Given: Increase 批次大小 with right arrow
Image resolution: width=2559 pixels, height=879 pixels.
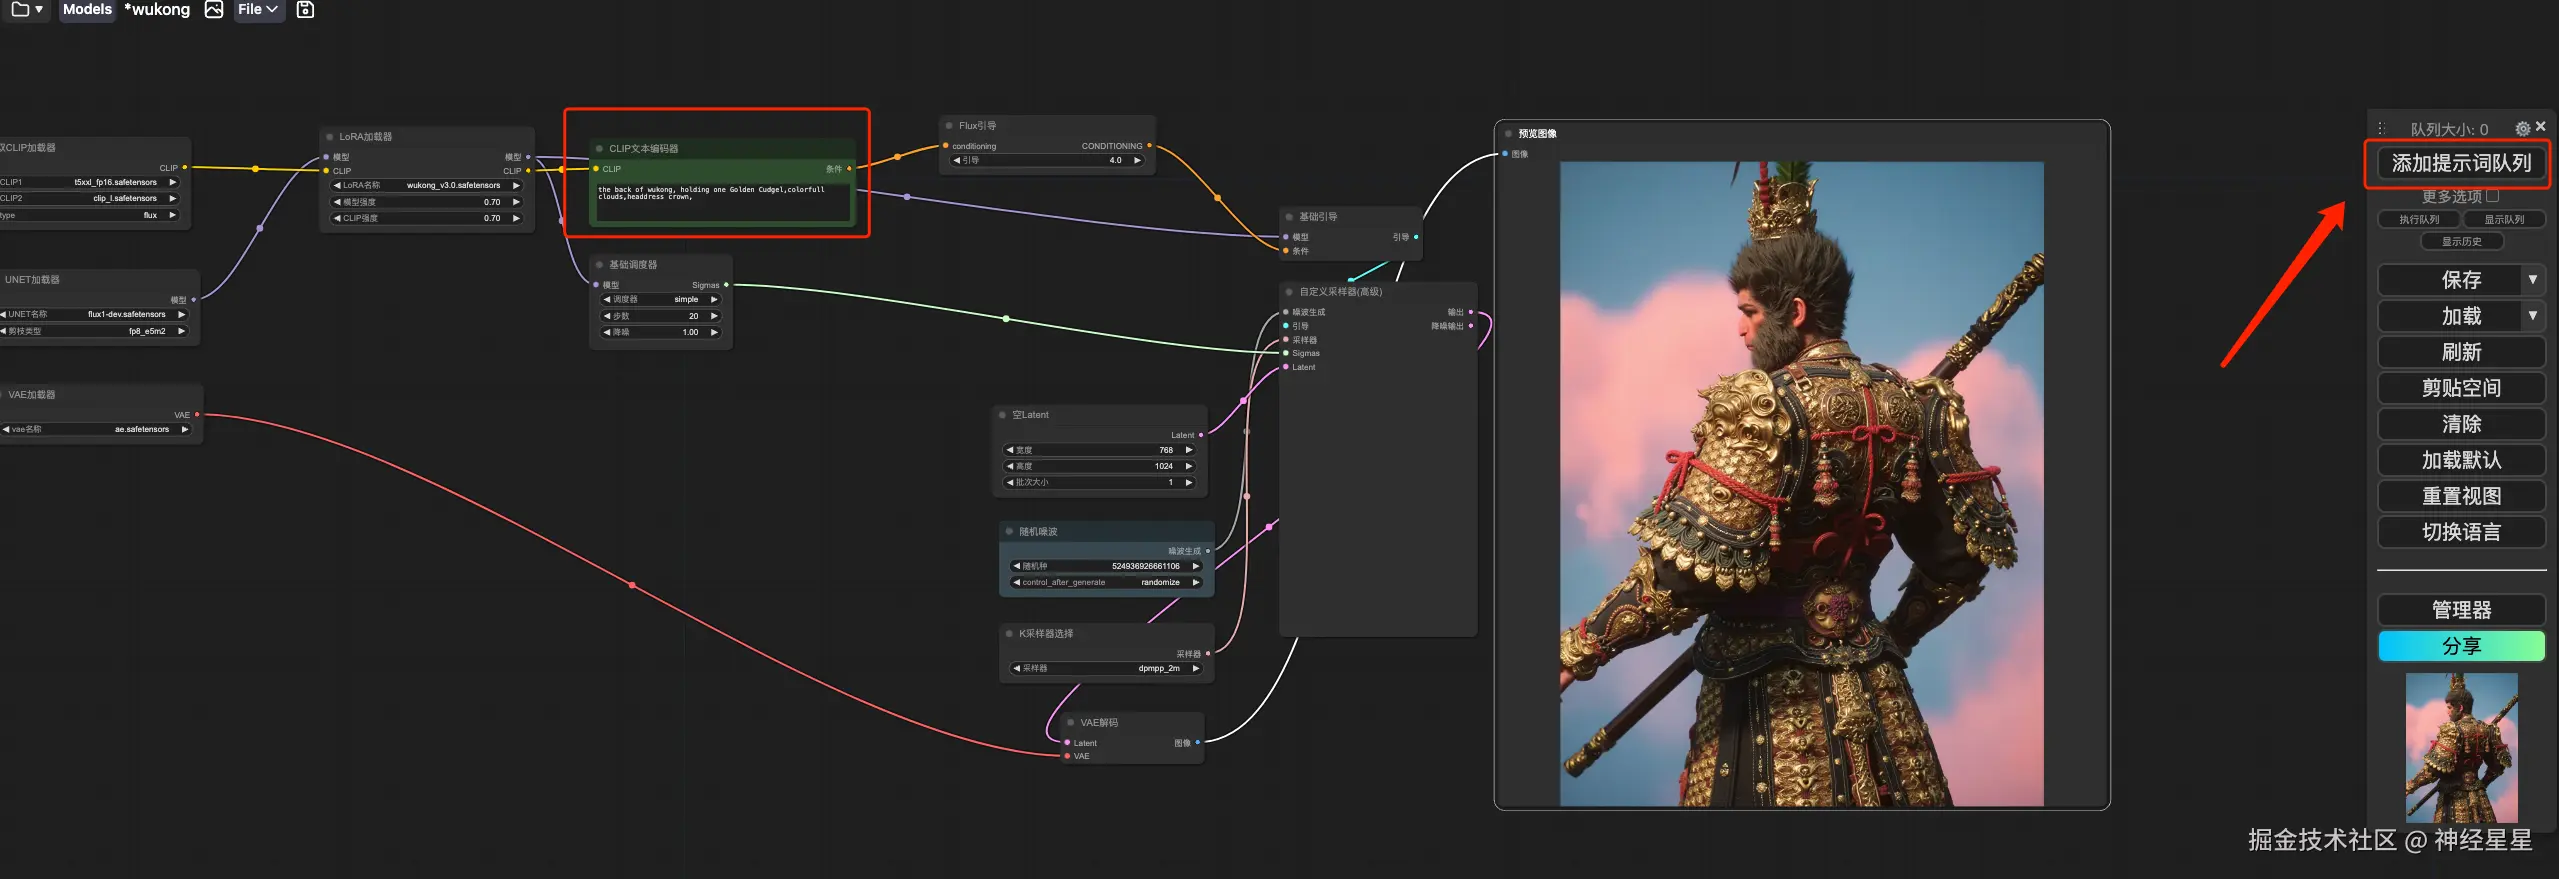Looking at the screenshot, I should [x=1189, y=482].
